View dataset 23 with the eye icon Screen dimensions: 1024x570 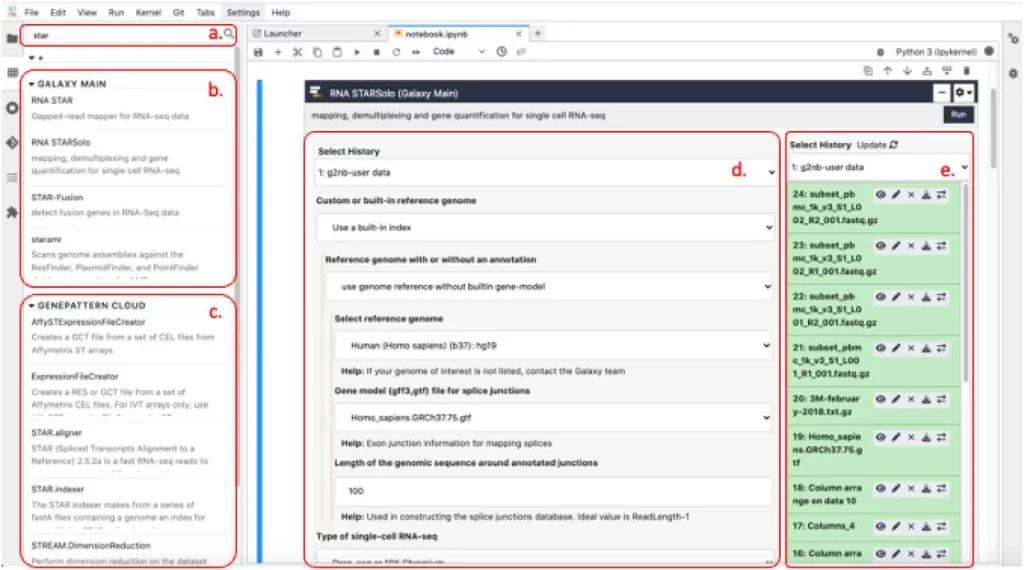880,245
